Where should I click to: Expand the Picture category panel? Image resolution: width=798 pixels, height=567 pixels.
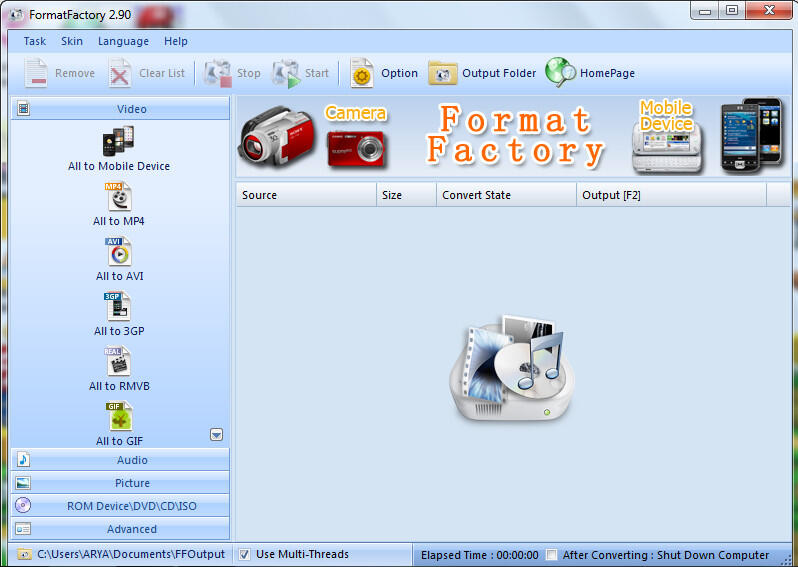click(x=131, y=483)
